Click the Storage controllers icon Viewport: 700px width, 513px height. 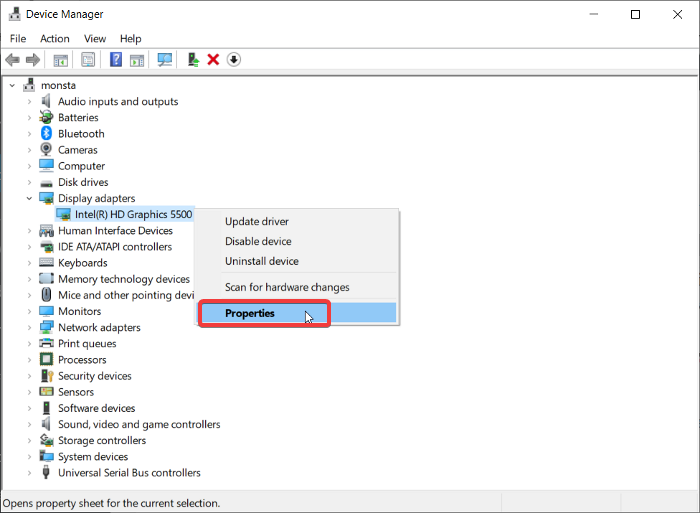point(46,440)
